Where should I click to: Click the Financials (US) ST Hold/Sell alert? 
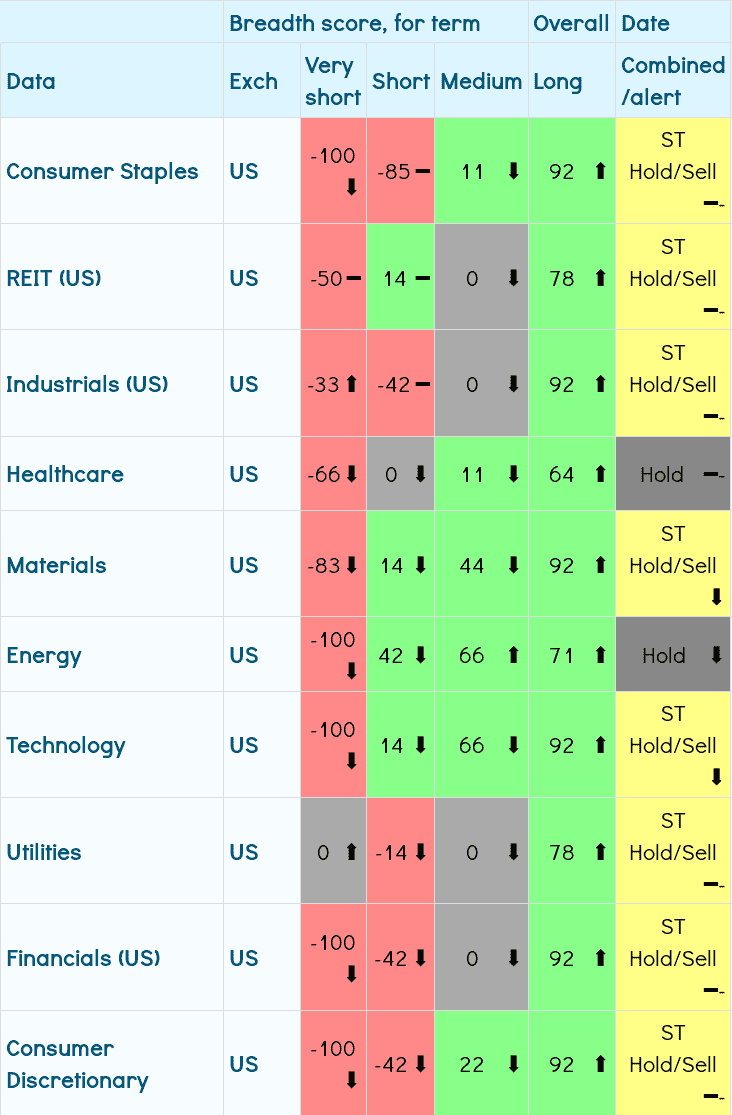pyautogui.click(x=672, y=958)
